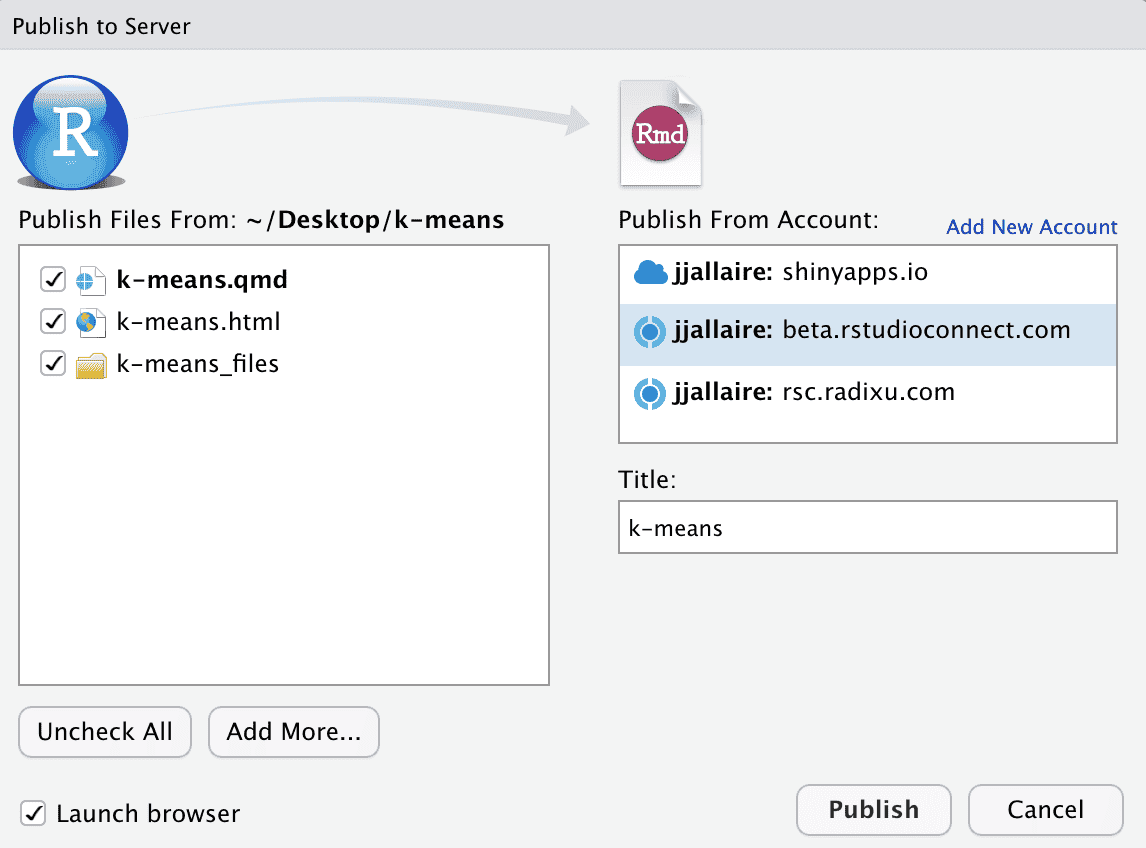1146x848 pixels.
Task: Click the Uncheck All button
Action: pos(104,732)
